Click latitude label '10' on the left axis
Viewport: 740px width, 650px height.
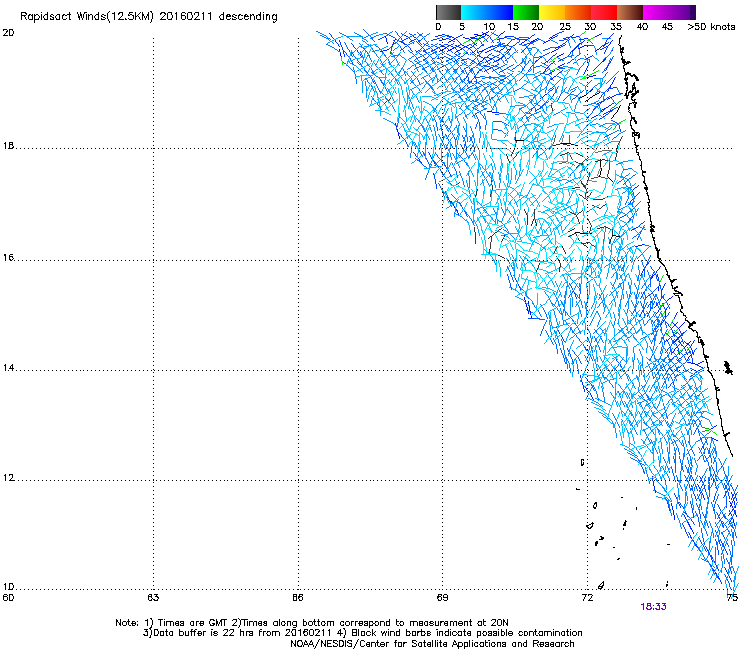point(8,587)
